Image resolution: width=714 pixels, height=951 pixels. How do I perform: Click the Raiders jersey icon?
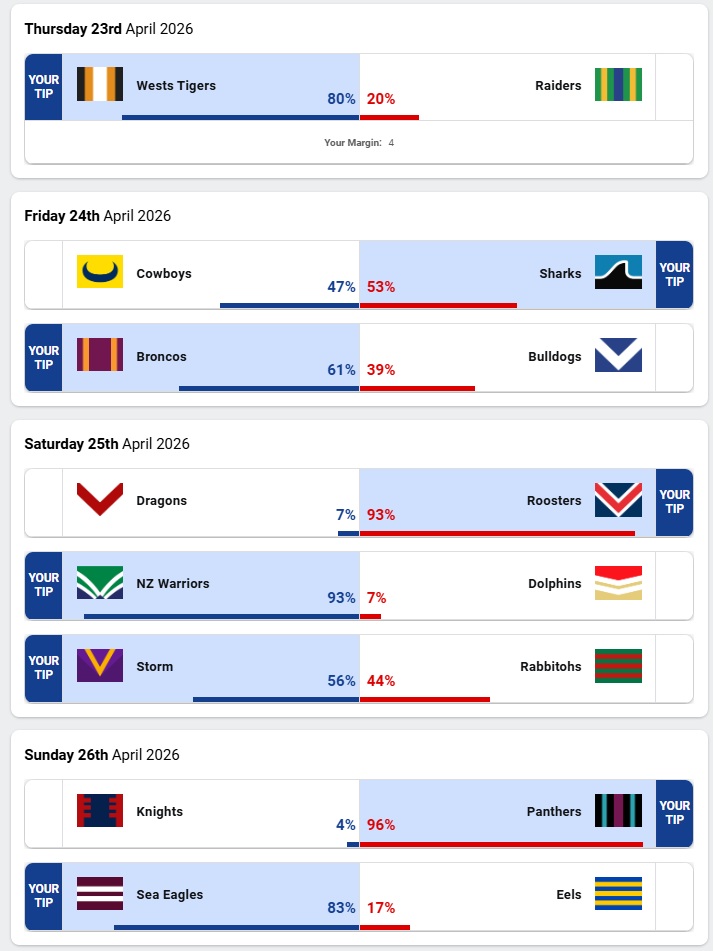618,85
